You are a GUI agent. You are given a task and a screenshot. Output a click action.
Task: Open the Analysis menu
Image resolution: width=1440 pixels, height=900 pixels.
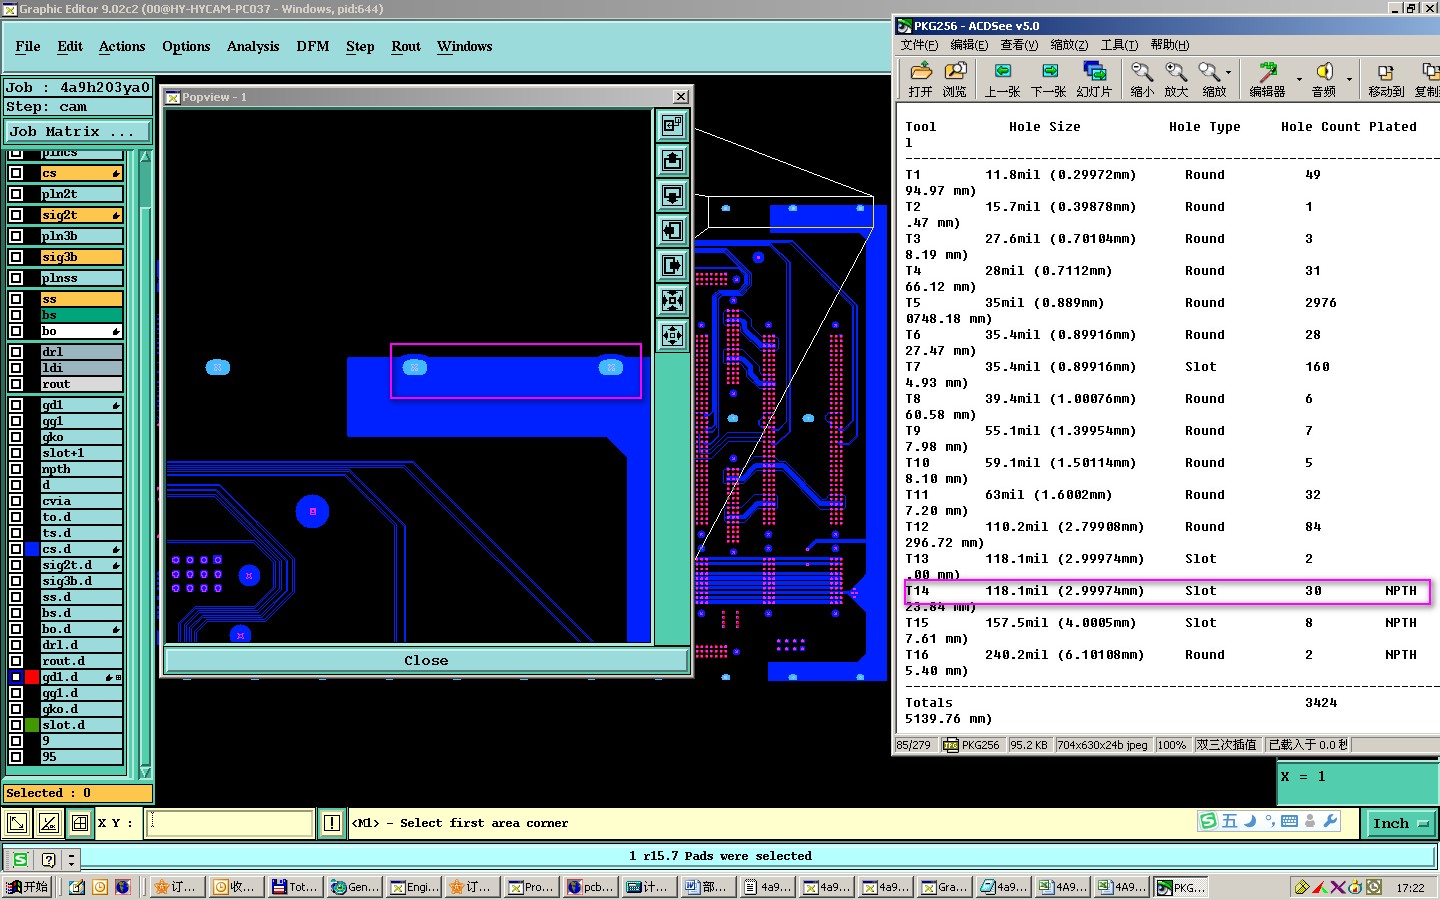tap(253, 46)
